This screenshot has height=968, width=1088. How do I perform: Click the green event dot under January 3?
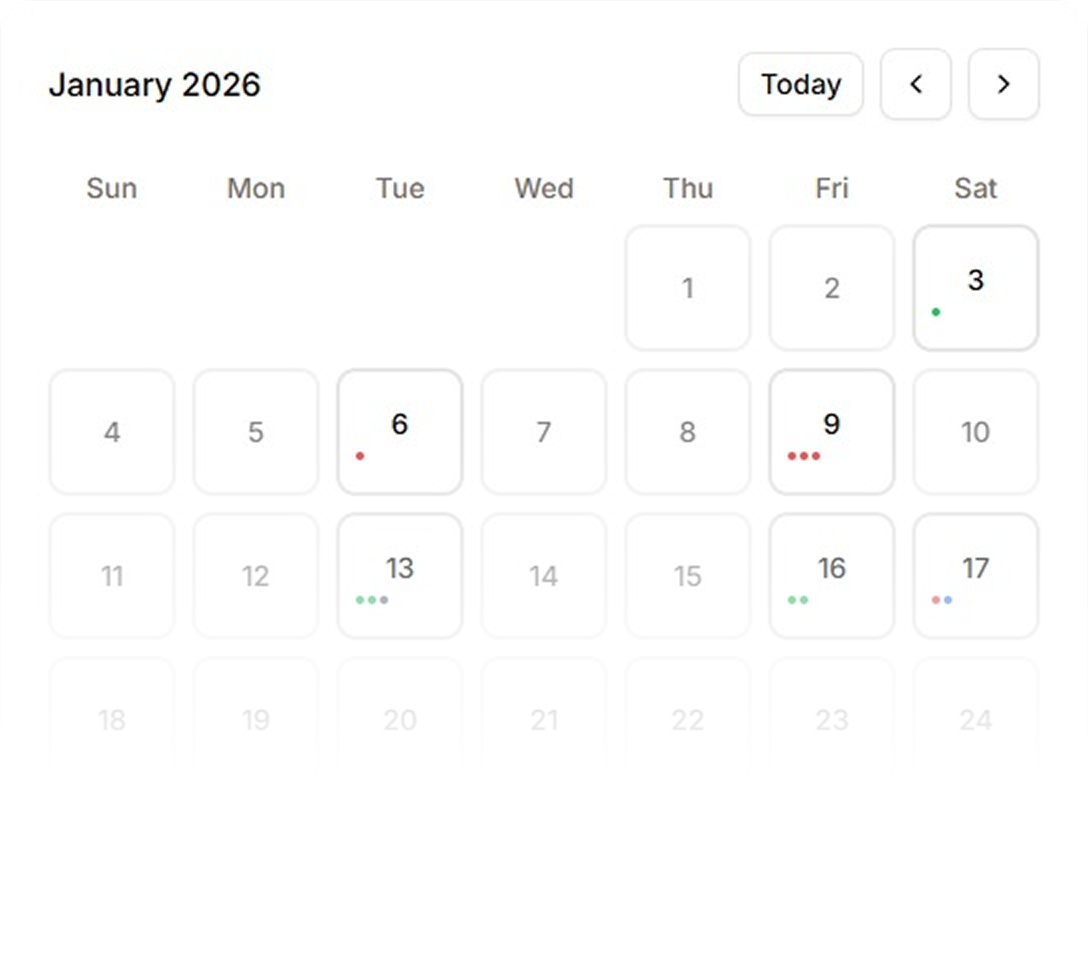click(x=937, y=311)
